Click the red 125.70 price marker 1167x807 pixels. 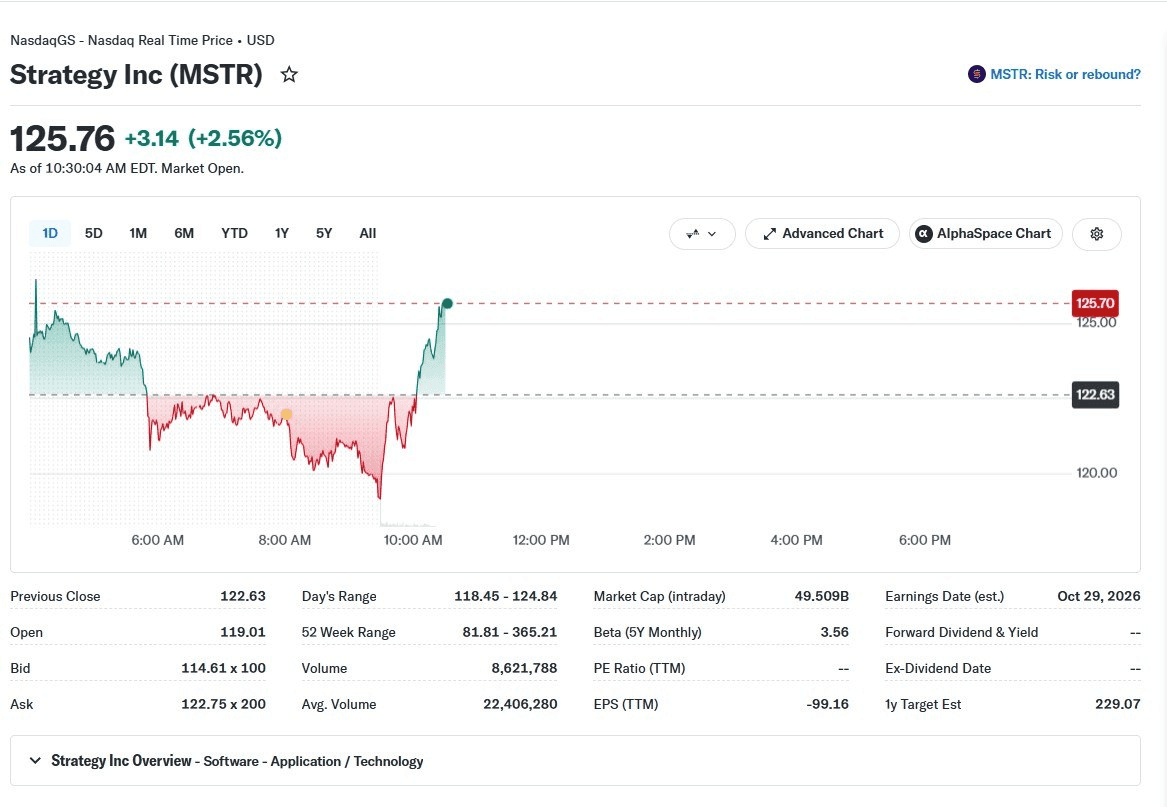point(1095,303)
